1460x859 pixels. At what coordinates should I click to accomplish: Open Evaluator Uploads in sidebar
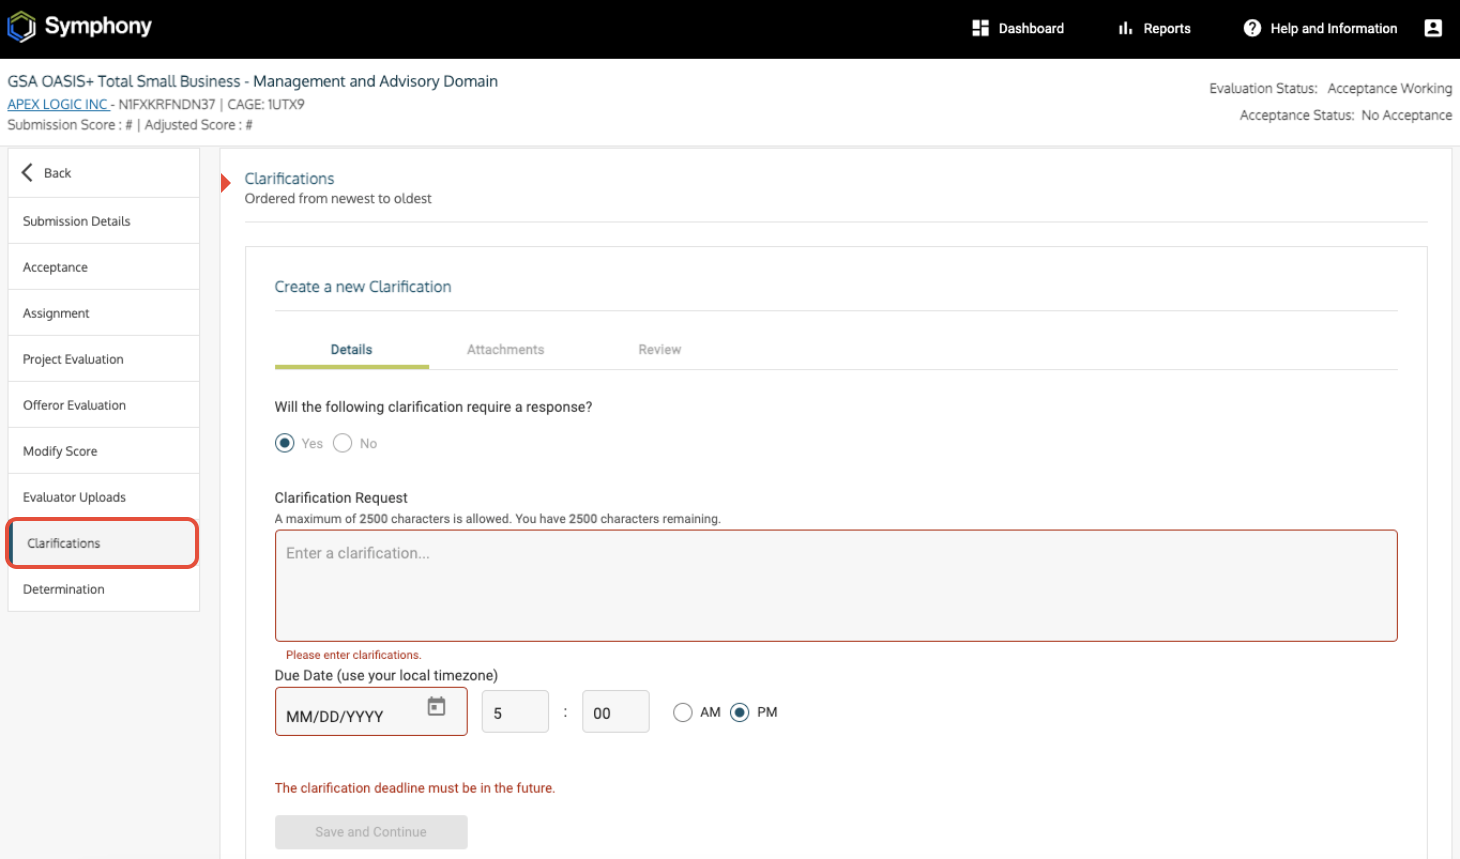pyautogui.click(x=104, y=497)
